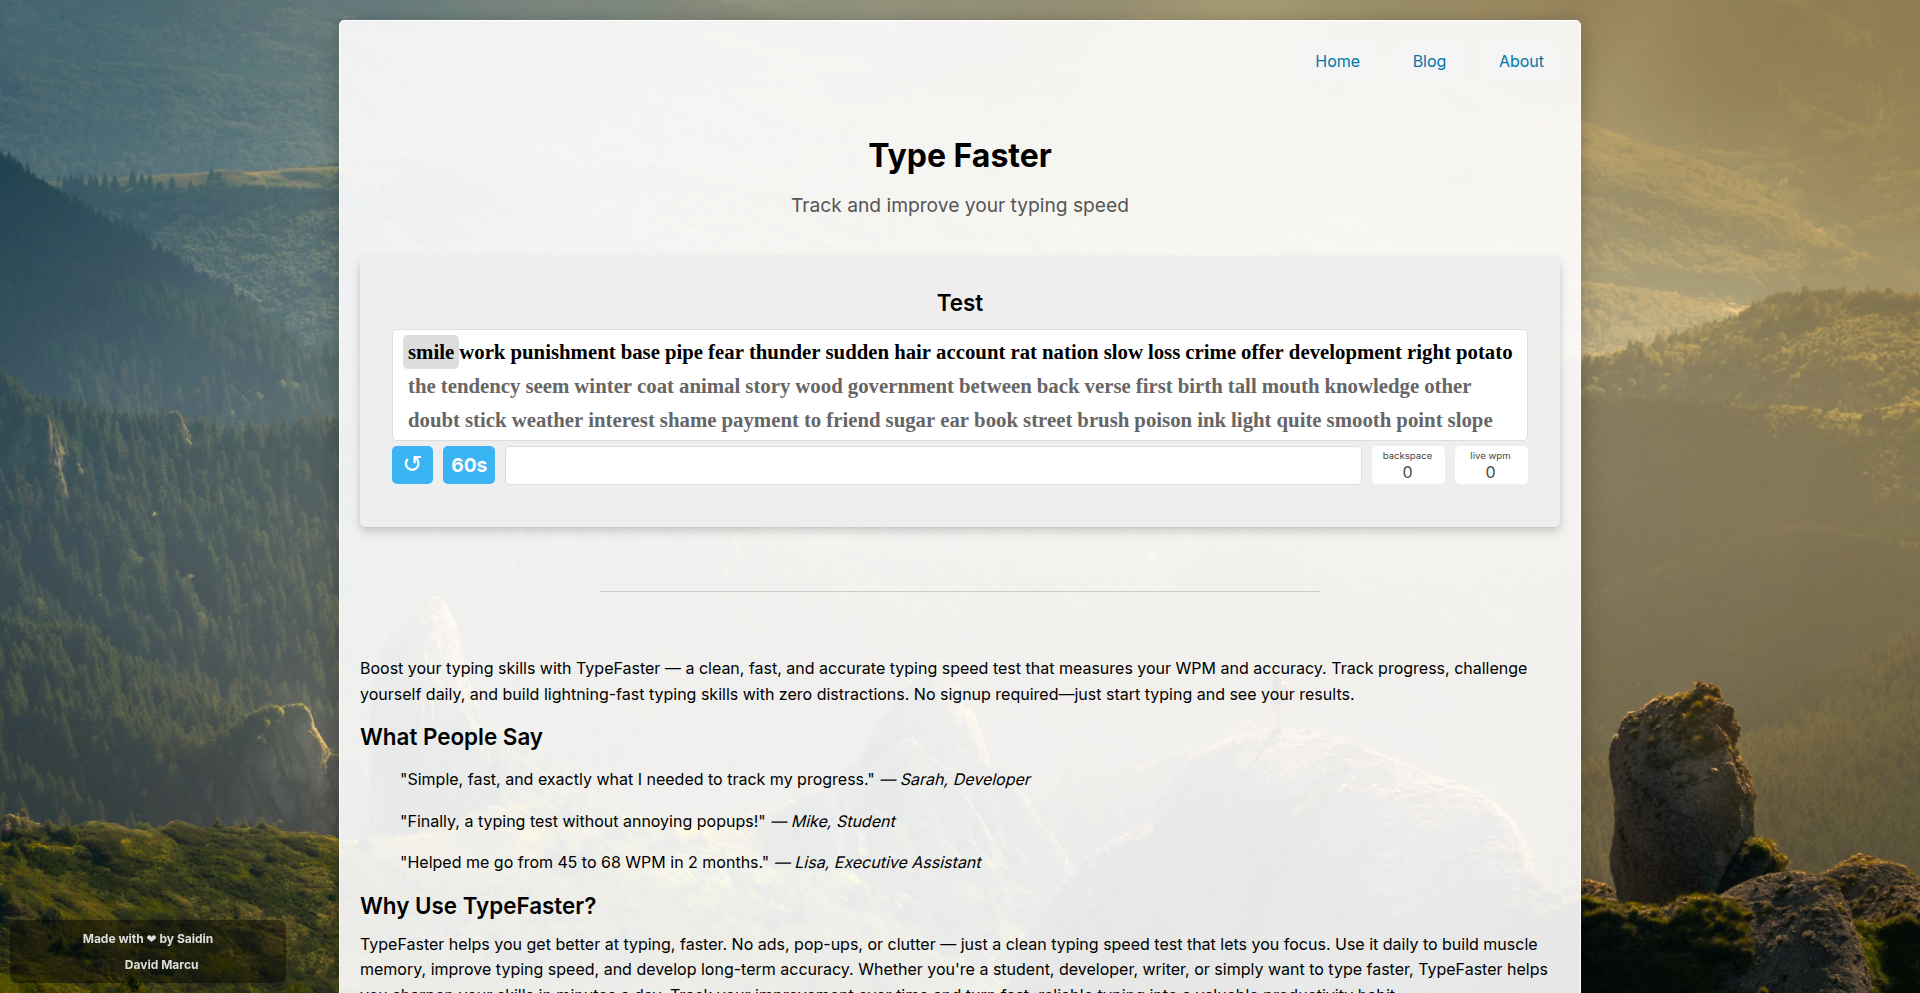Click the word "tendency" in the test text
This screenshot has width=1920, height=993.
tap(480, 386)
